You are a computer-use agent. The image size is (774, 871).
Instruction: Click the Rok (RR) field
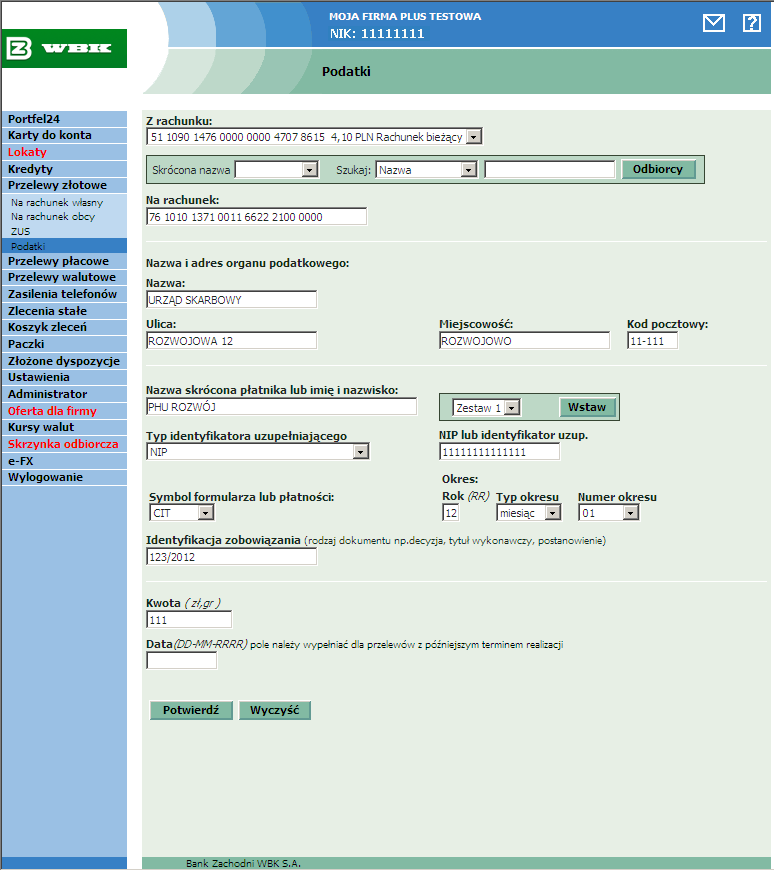[x=451, y=513]
